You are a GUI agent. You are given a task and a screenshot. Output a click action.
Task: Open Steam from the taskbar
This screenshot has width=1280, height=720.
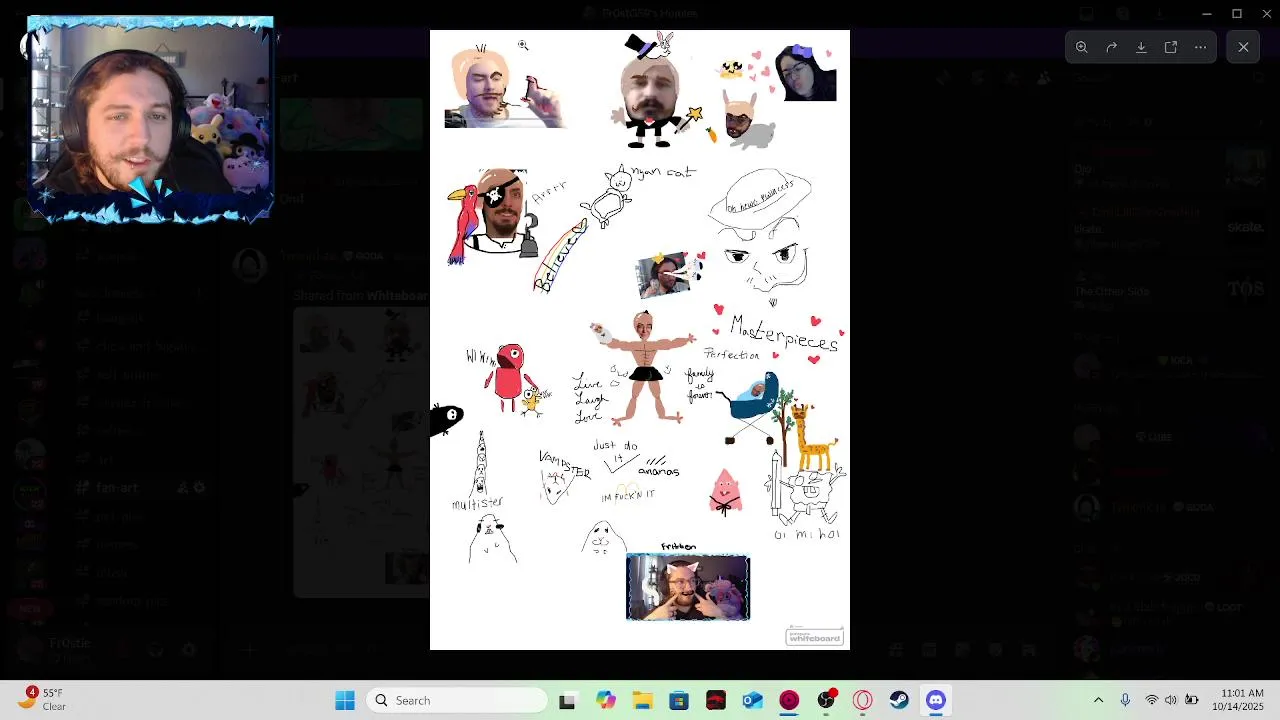(x=899, y=700)
